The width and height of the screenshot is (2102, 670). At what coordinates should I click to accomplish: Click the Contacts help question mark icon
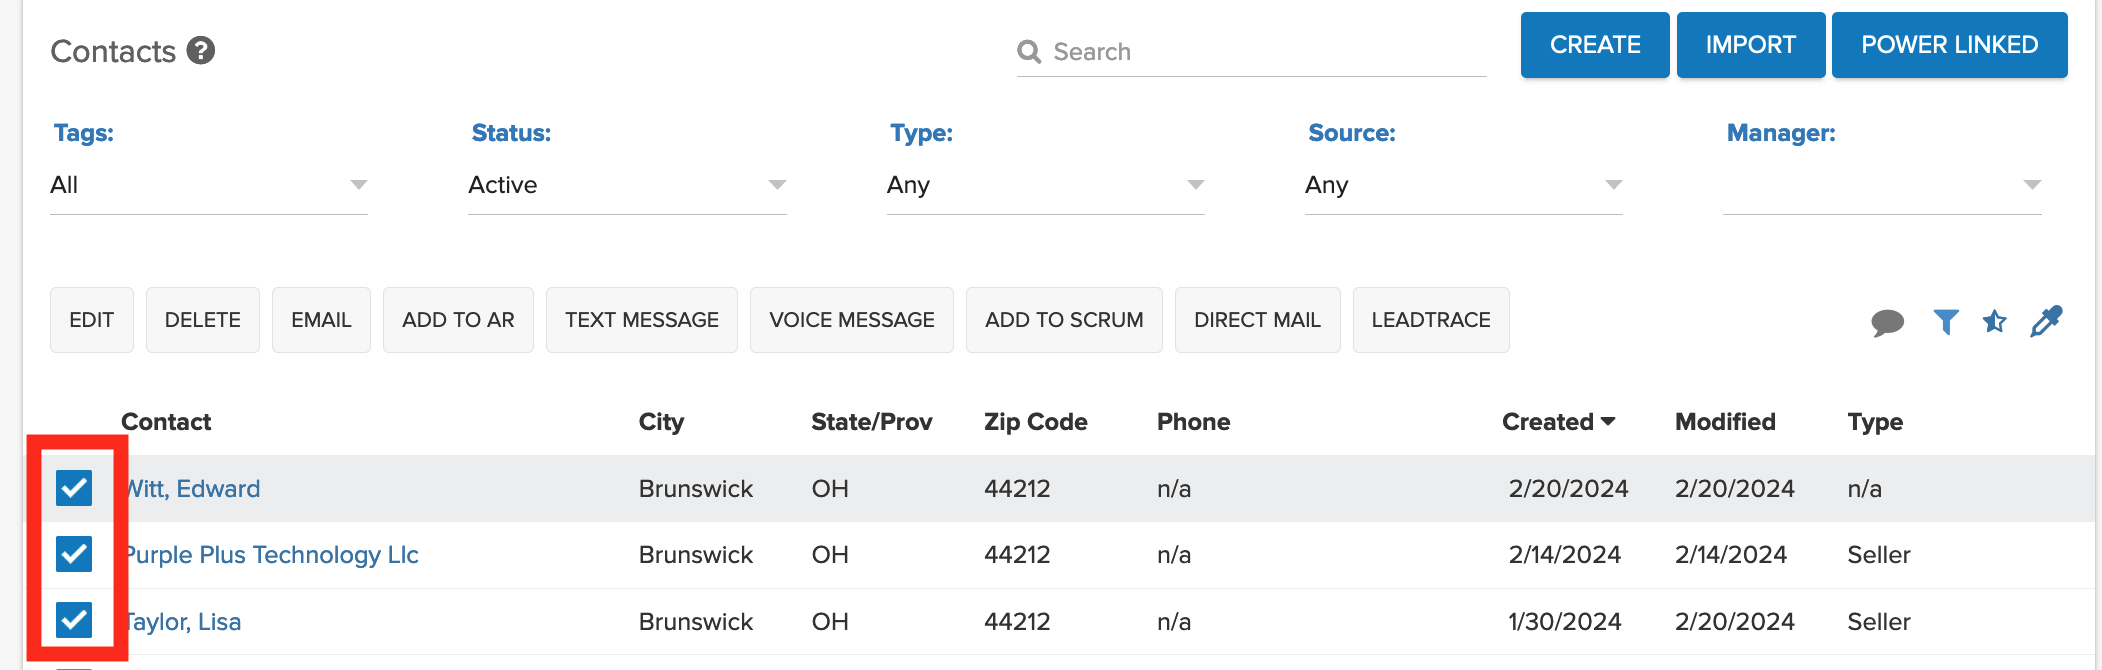(x=201, y=51)
